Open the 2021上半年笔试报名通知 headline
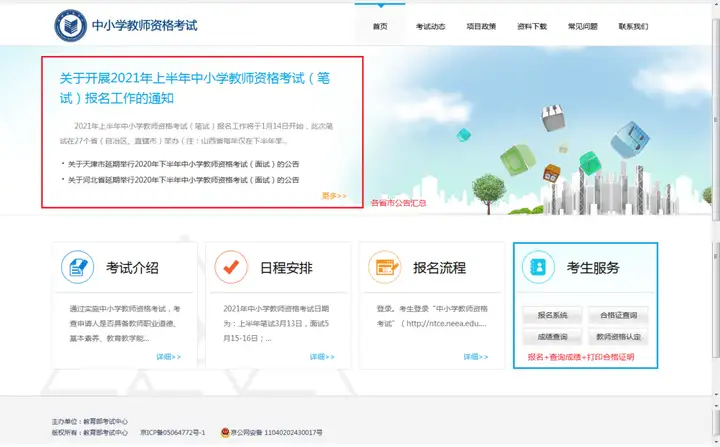Viewport: 720px width, 447px height. coord(195,88)
